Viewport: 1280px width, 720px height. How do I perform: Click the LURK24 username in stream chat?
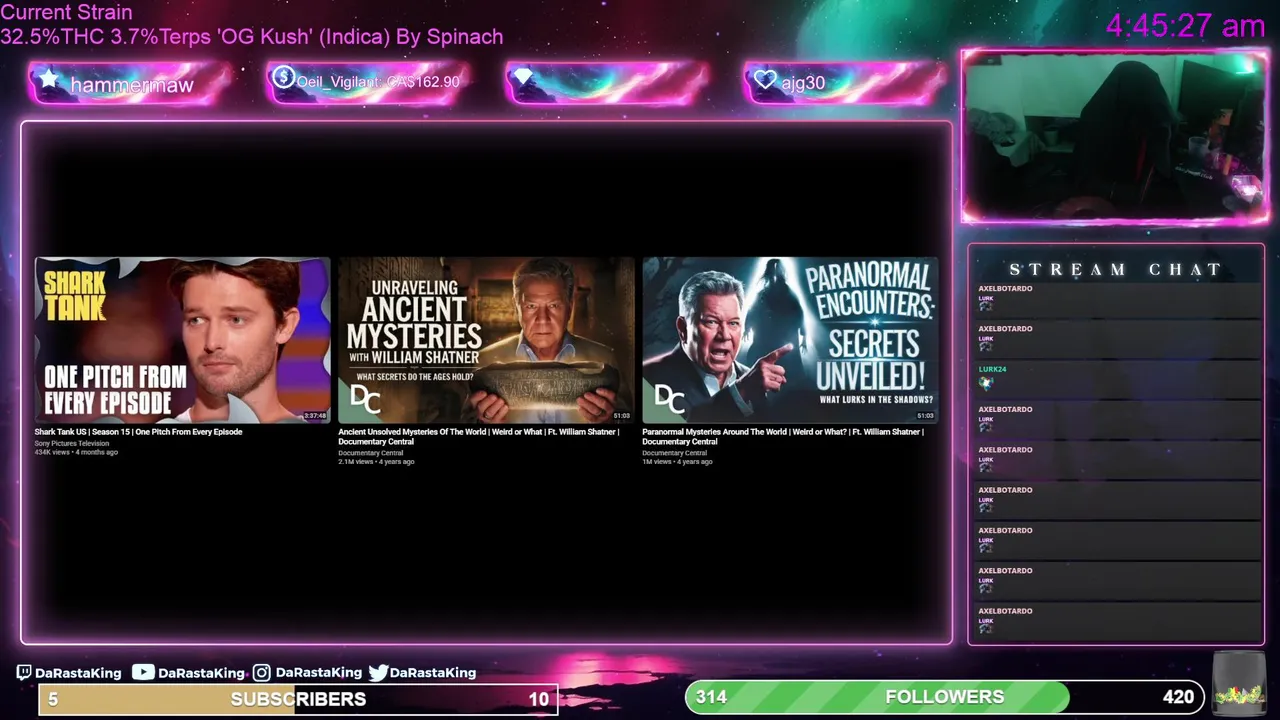pos(992,369)
